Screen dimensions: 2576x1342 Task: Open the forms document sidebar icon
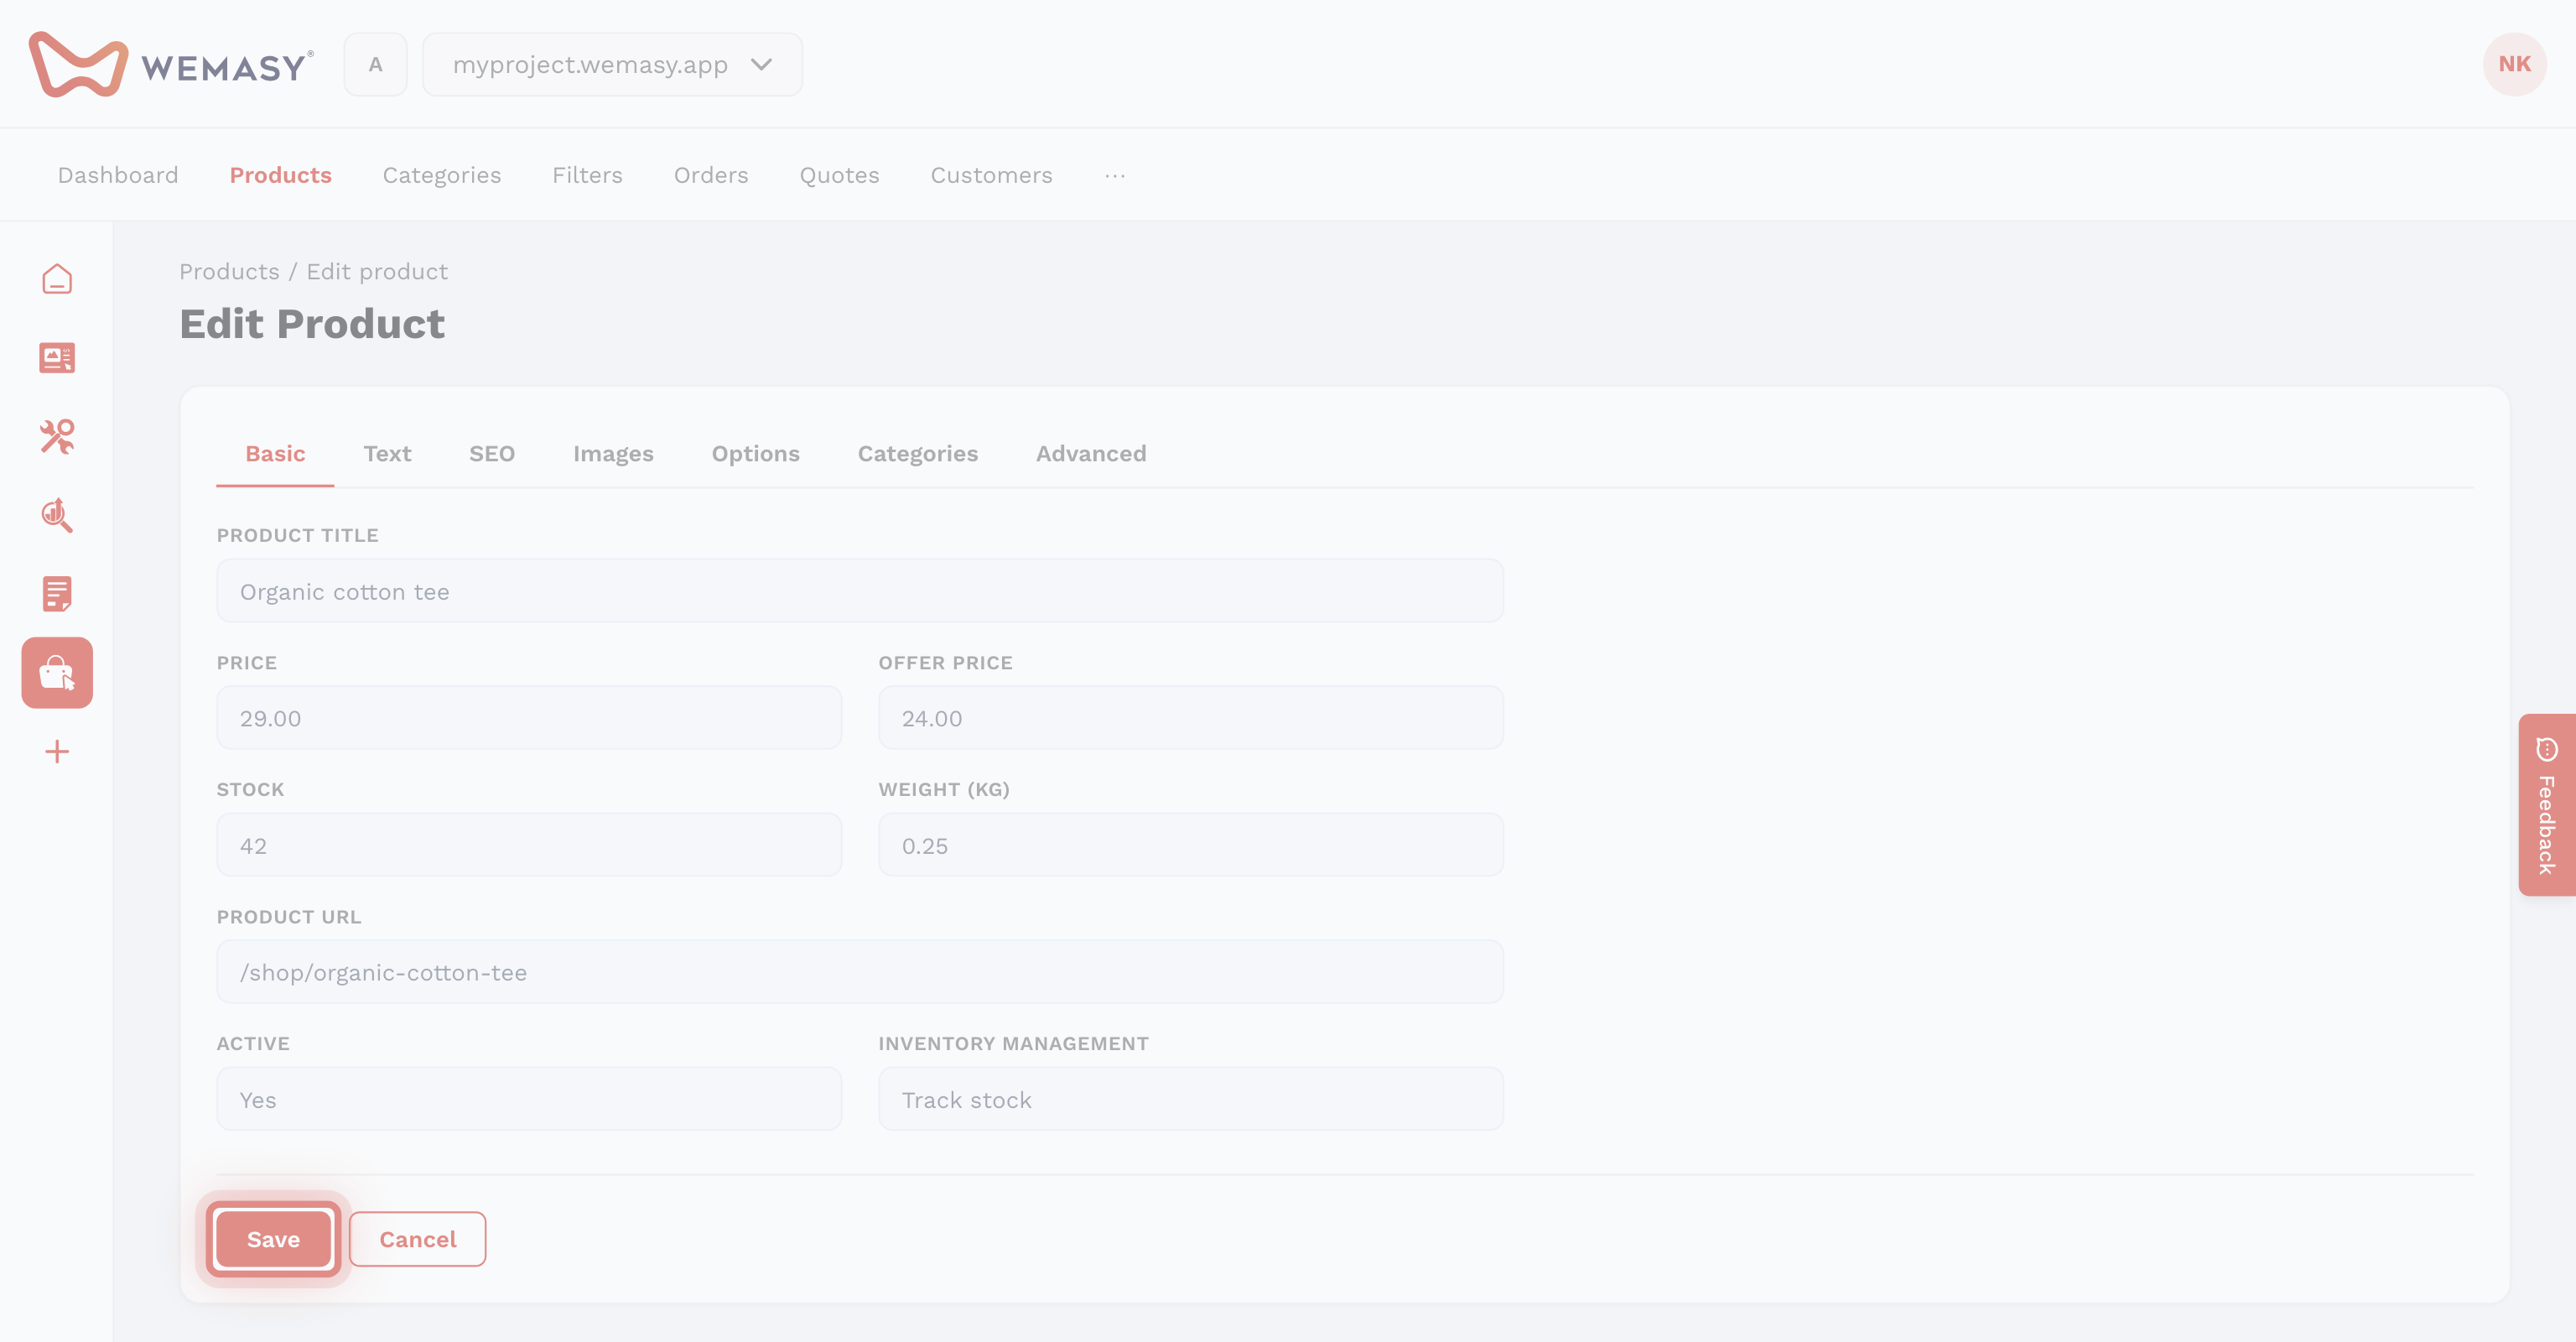pyautogui.click(x=57, y=594)
